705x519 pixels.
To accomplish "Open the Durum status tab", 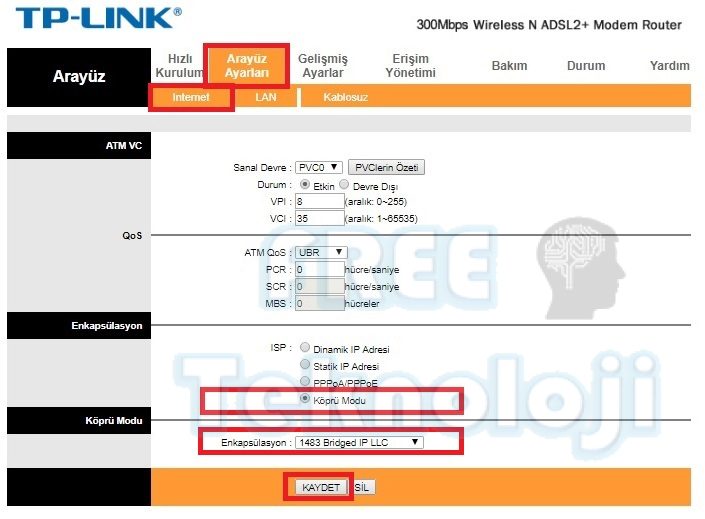I will pyautogui.click(x=586, y=66).
